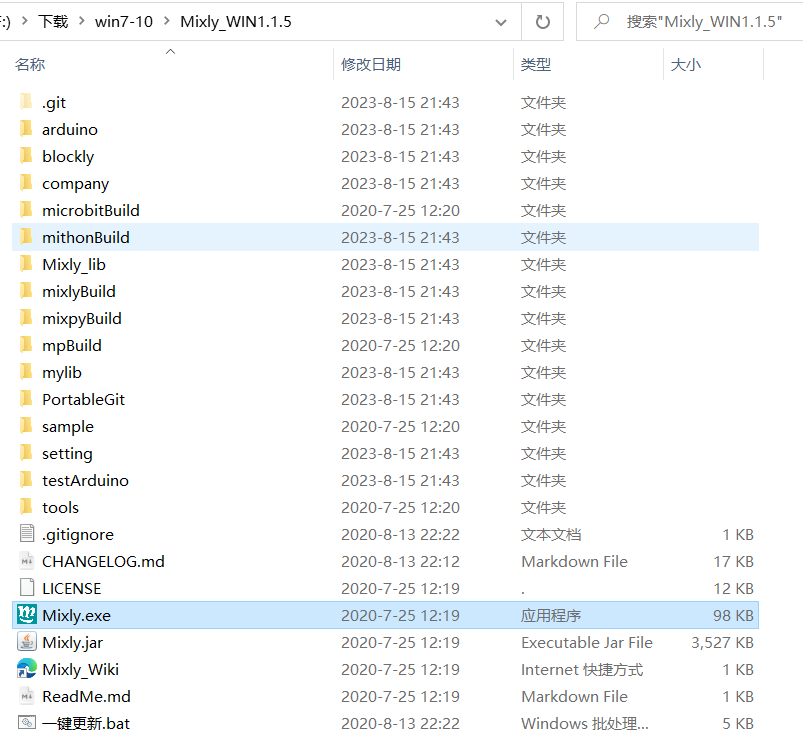
Task: Click the mithonBuild folder icon
Action: coord(26,237)
